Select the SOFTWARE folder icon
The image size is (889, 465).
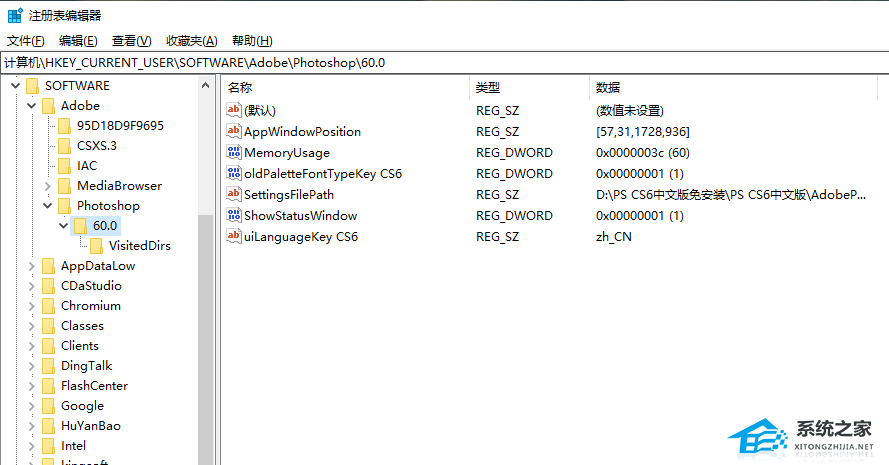coord(33,86)
